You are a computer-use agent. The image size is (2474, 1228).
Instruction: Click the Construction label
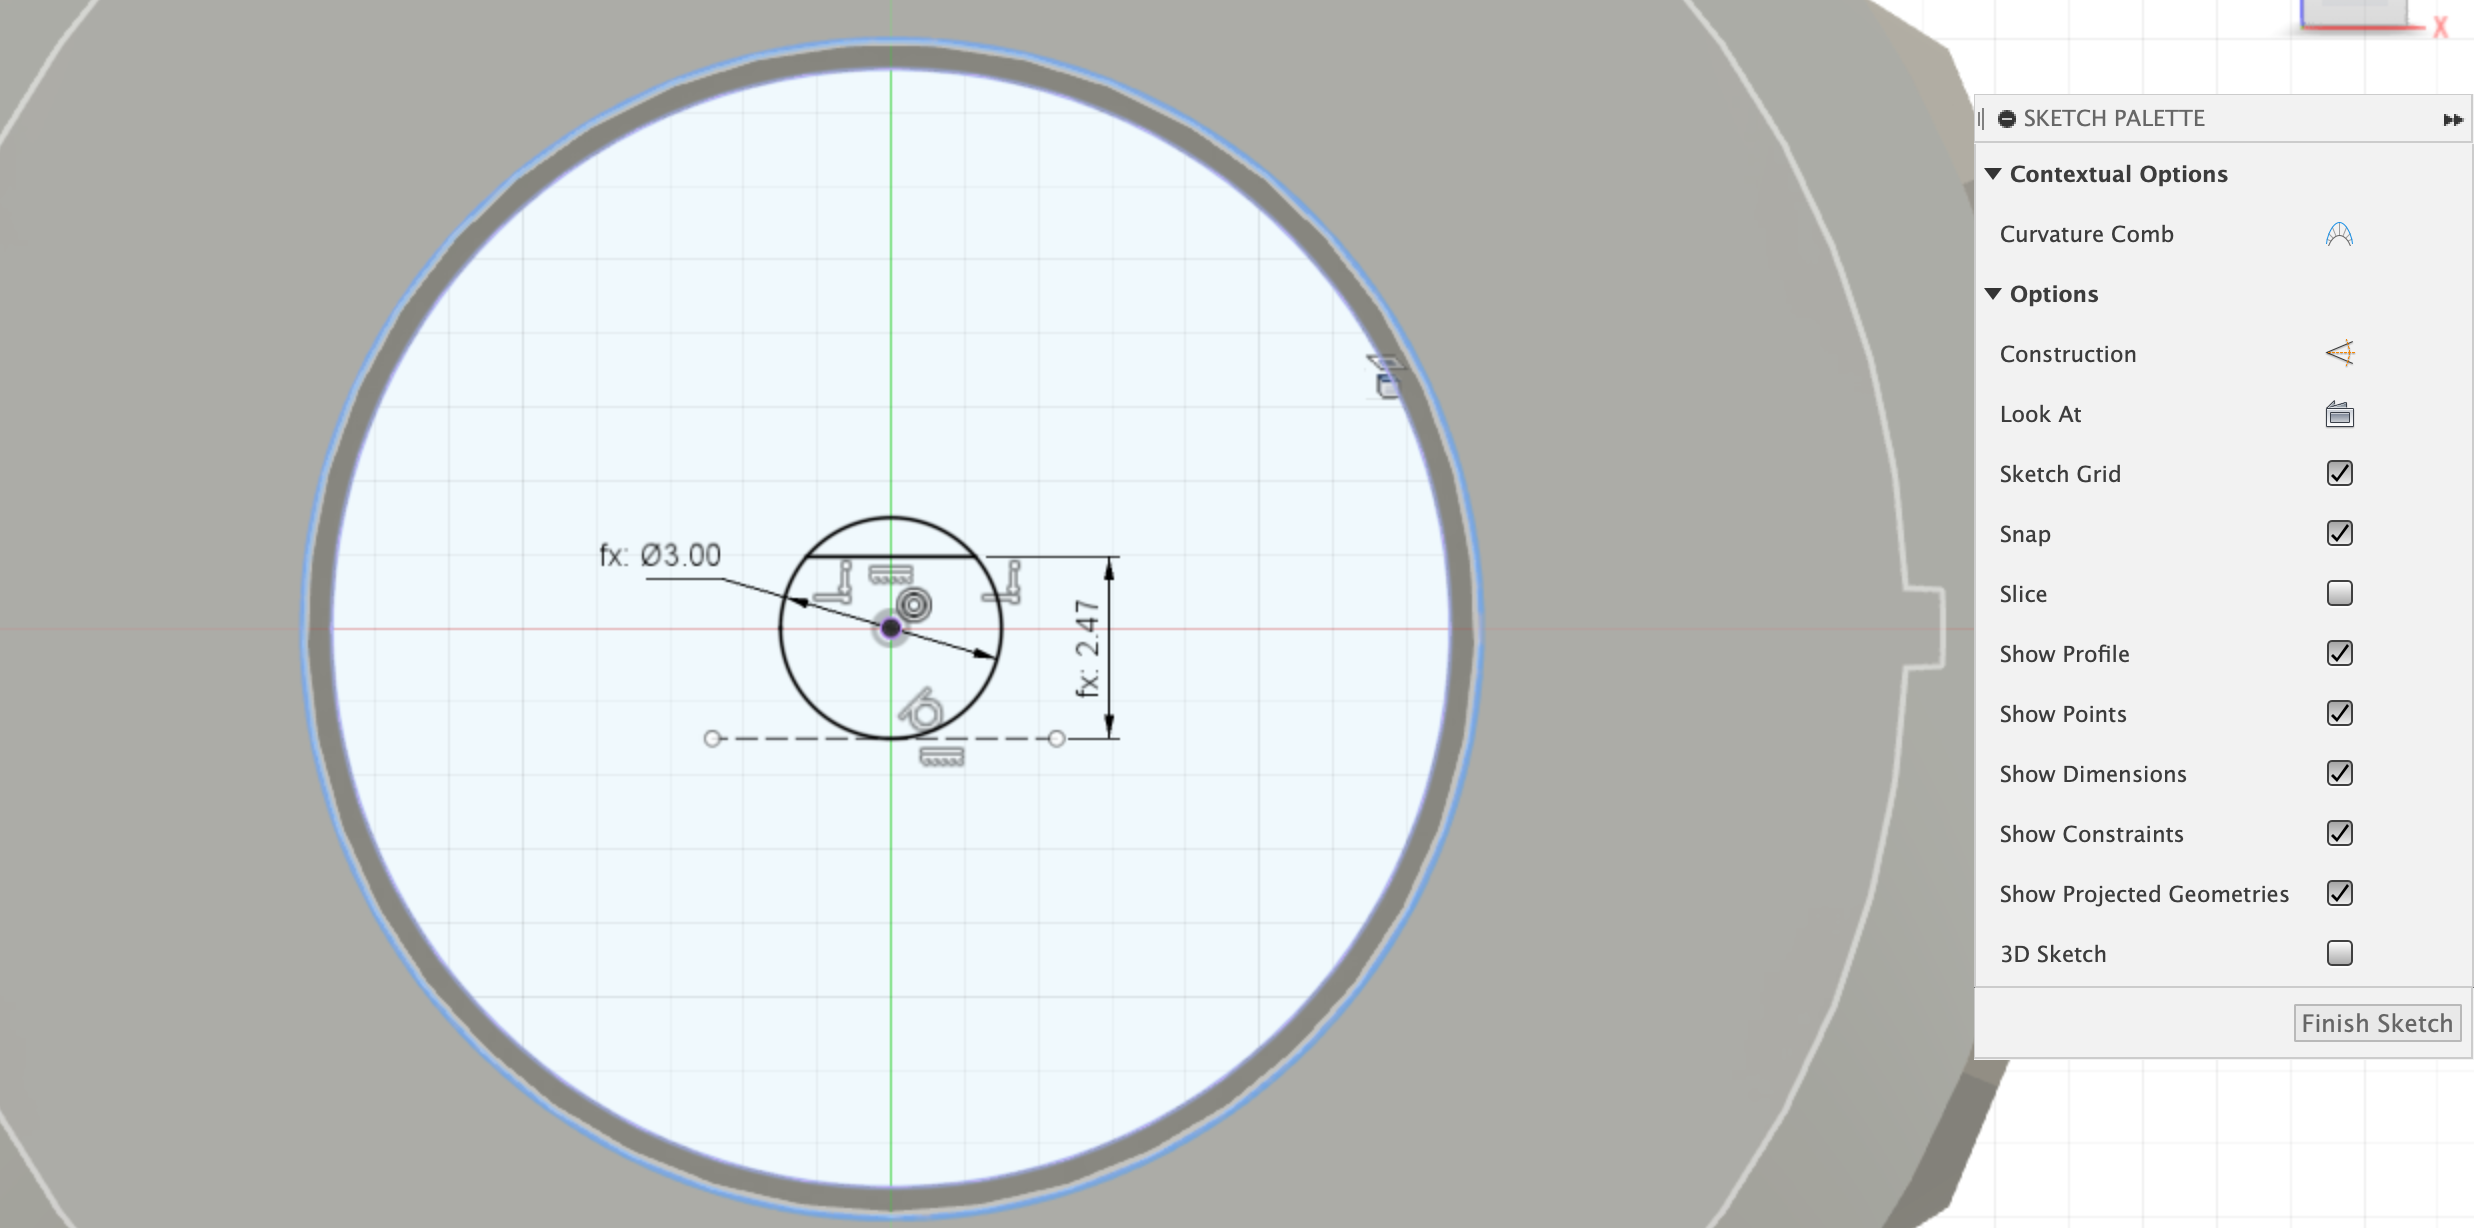2068,354
